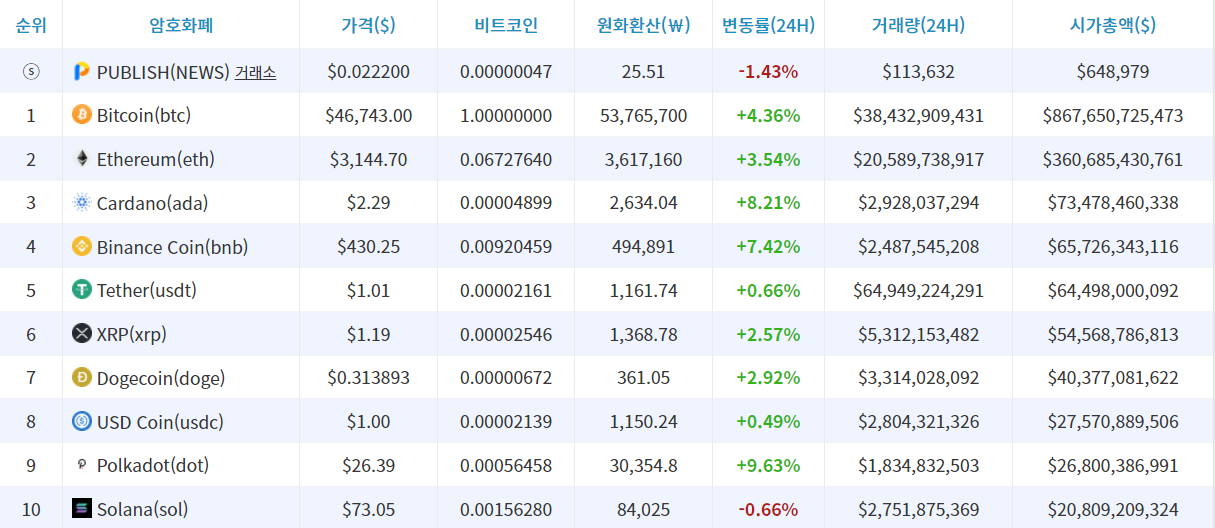
Task: Click Bitcoin market cap $867,650,725,473
Action: click(1113, 115)
